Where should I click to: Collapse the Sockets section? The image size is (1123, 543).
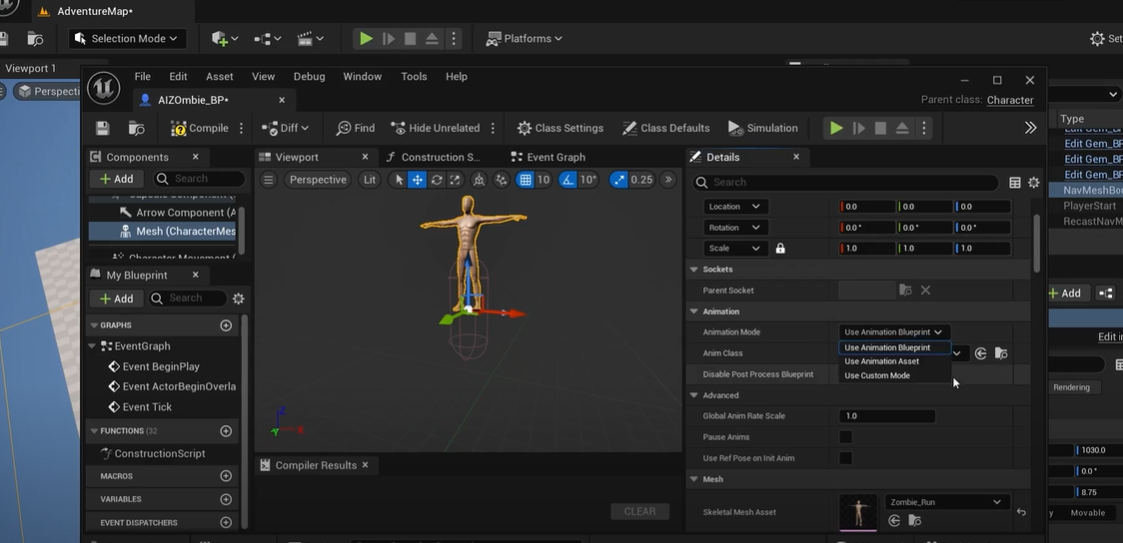coord(694,269)
